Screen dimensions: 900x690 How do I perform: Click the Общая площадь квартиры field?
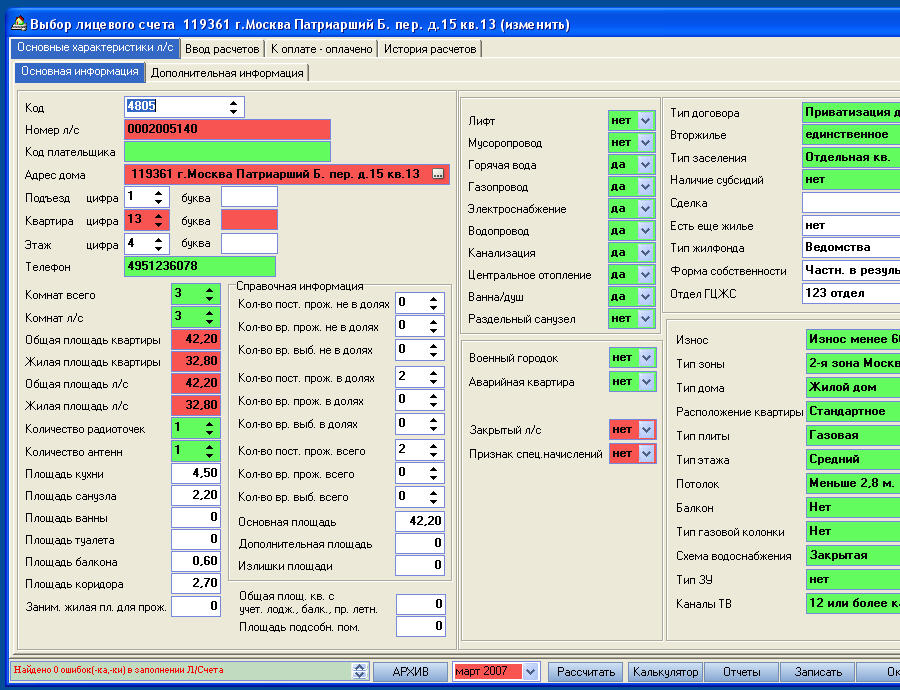196,339
